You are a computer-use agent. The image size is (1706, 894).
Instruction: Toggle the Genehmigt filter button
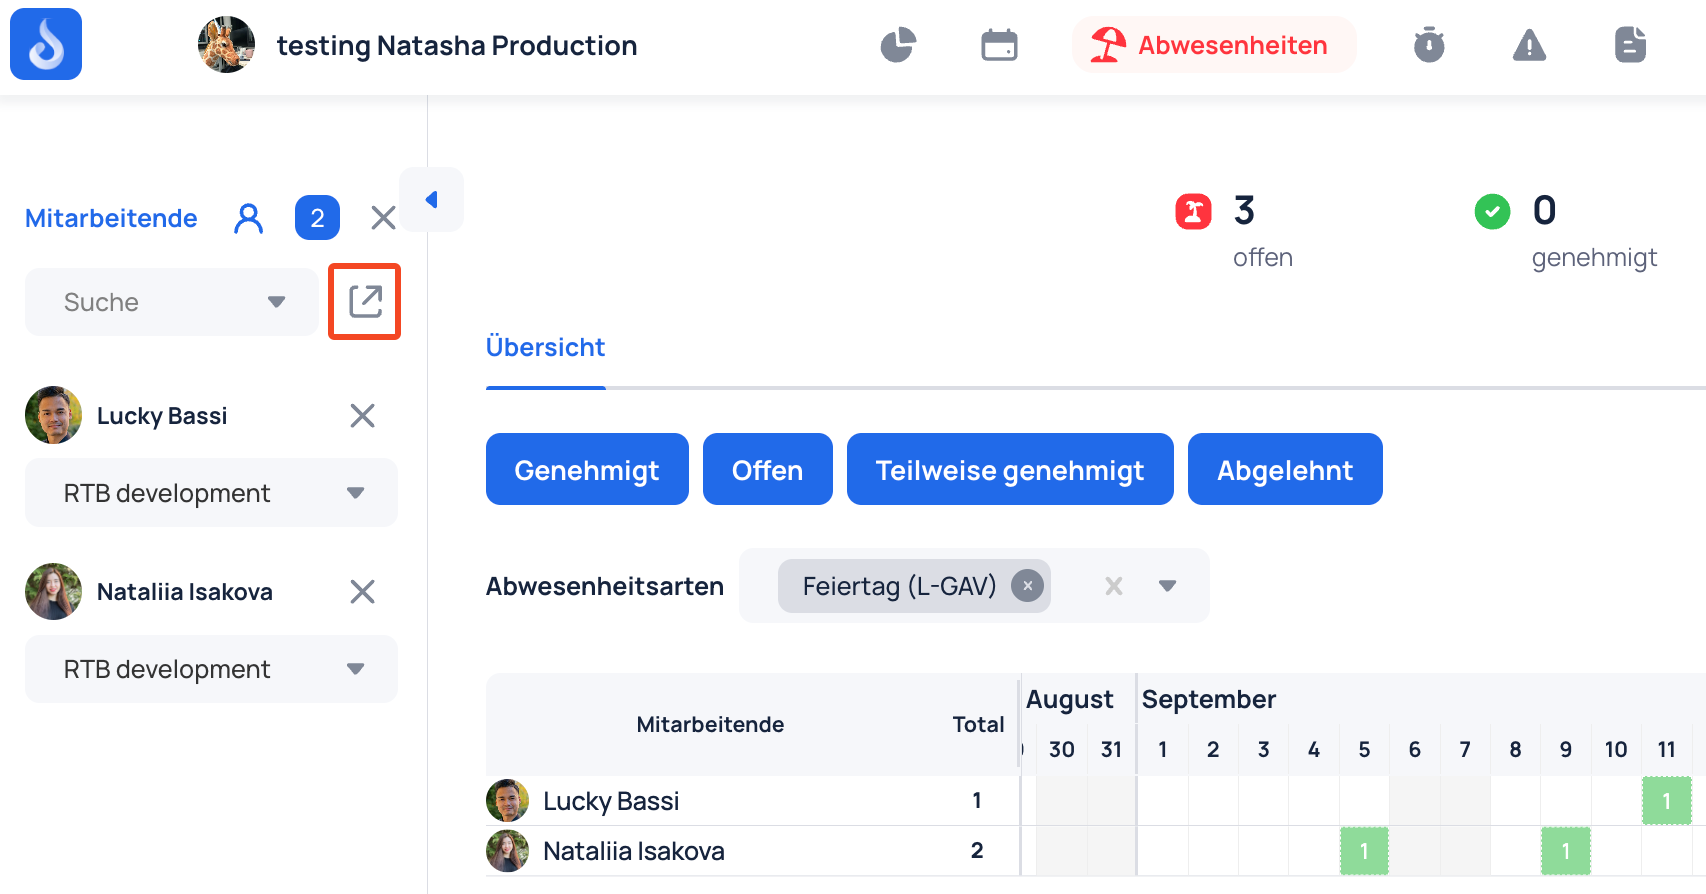pyautogui.click(x=587, y=469)
